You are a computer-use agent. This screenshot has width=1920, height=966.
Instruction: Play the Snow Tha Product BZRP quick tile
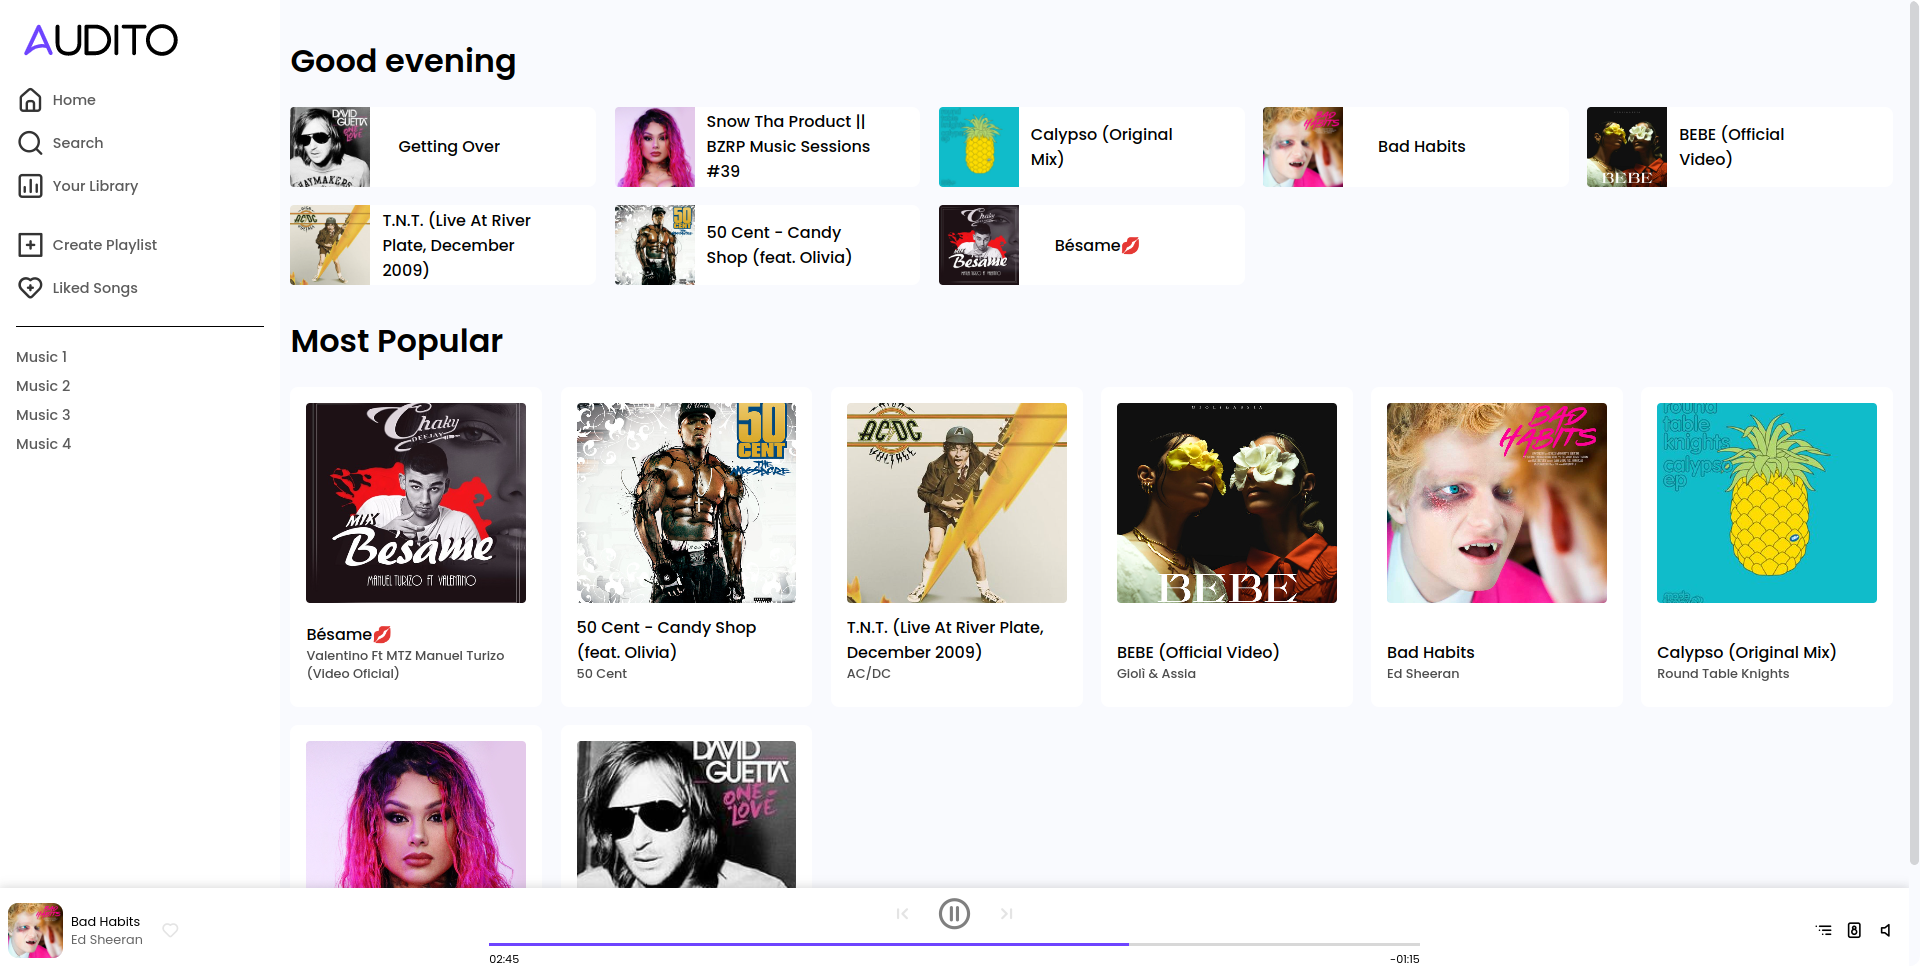pyautogui.click(x=767, y=147)
